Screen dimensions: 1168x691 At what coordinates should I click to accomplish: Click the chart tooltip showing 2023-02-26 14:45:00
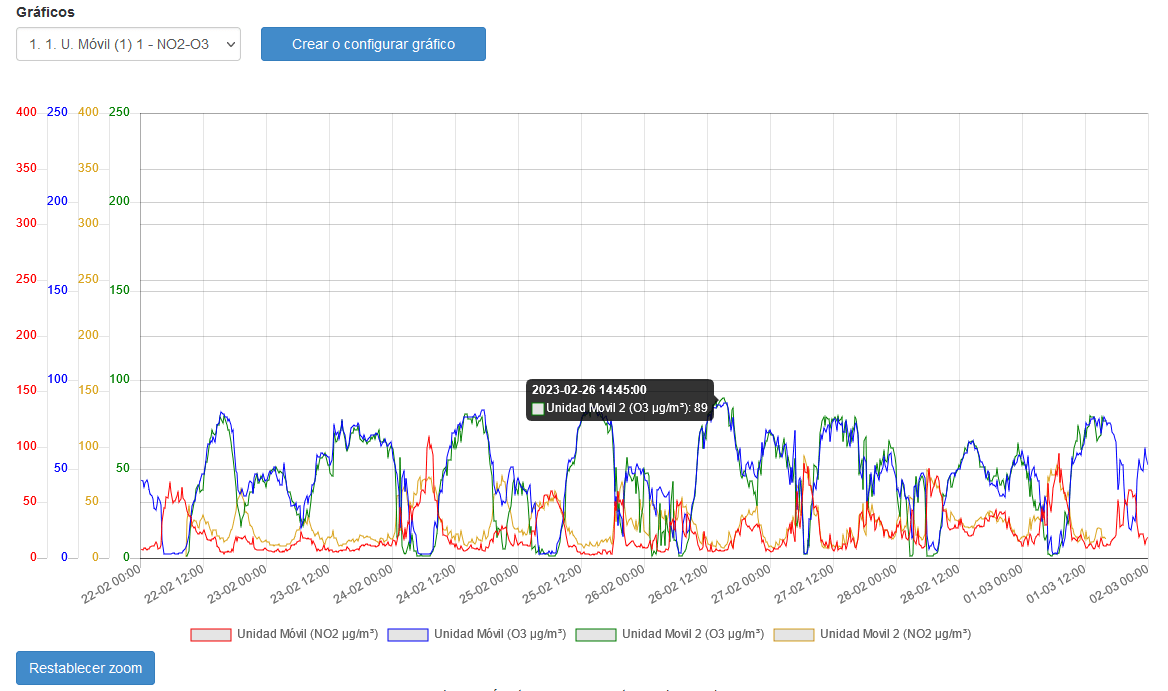620,400
